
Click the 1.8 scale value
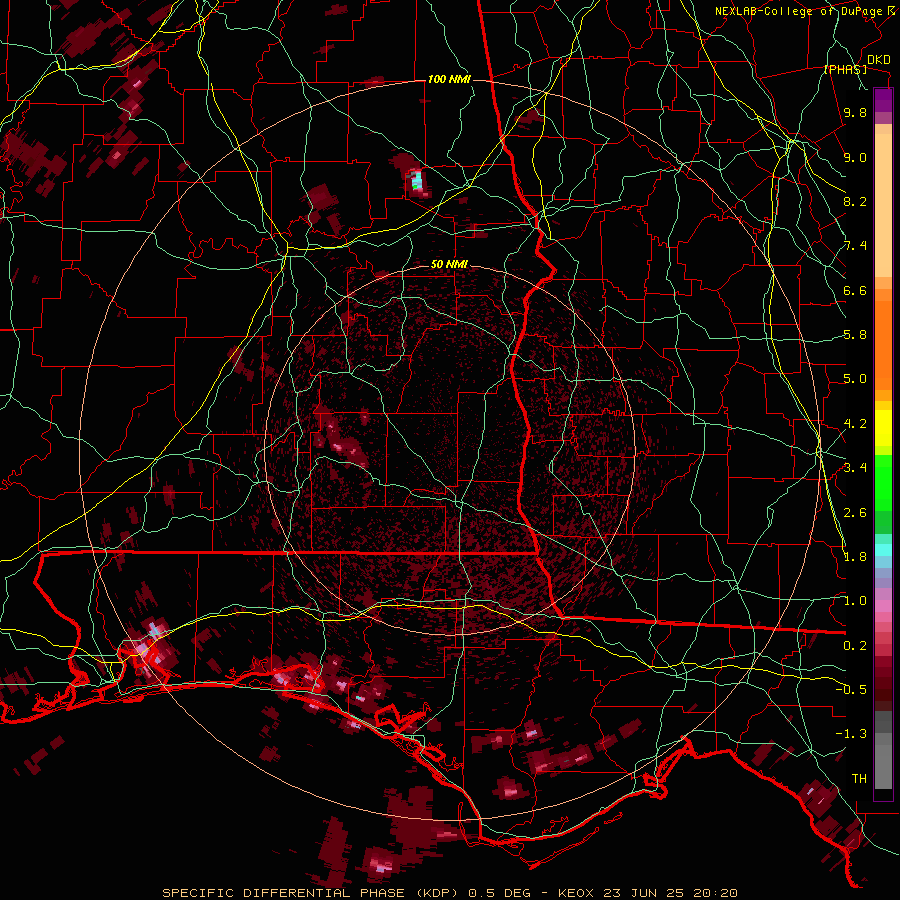(855, 557)
